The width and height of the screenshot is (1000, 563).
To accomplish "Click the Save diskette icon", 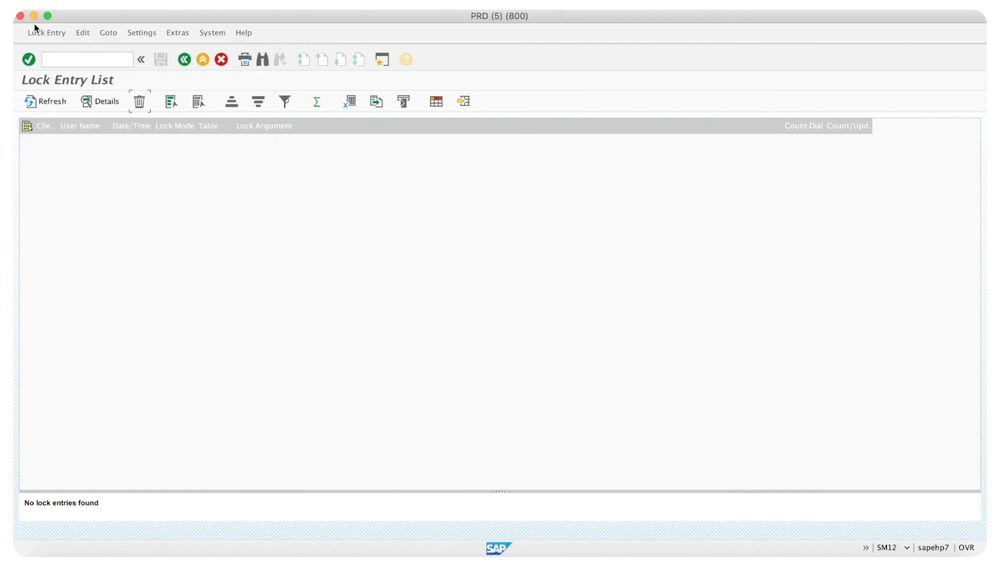I will coord(161,59).
